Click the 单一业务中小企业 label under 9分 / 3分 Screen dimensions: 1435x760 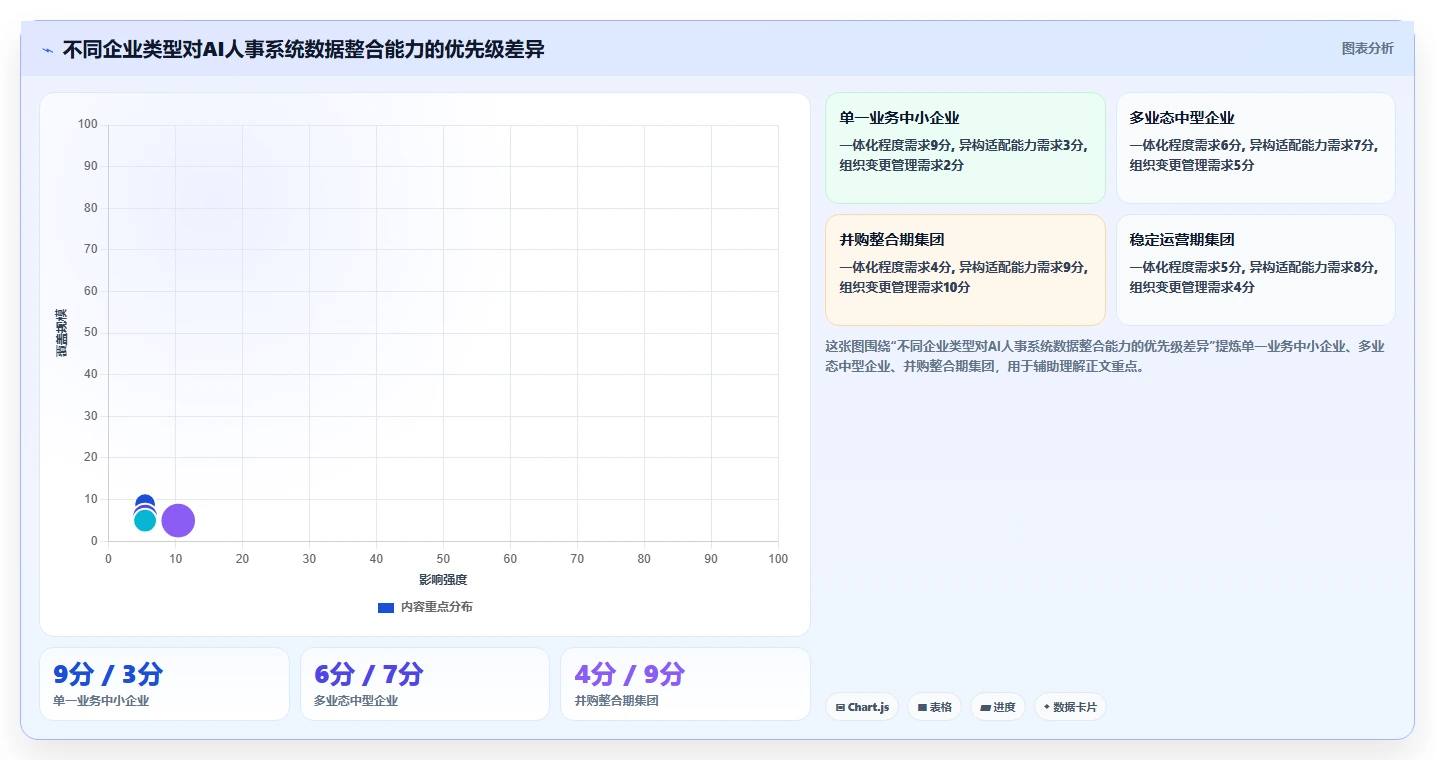[101, 701]
